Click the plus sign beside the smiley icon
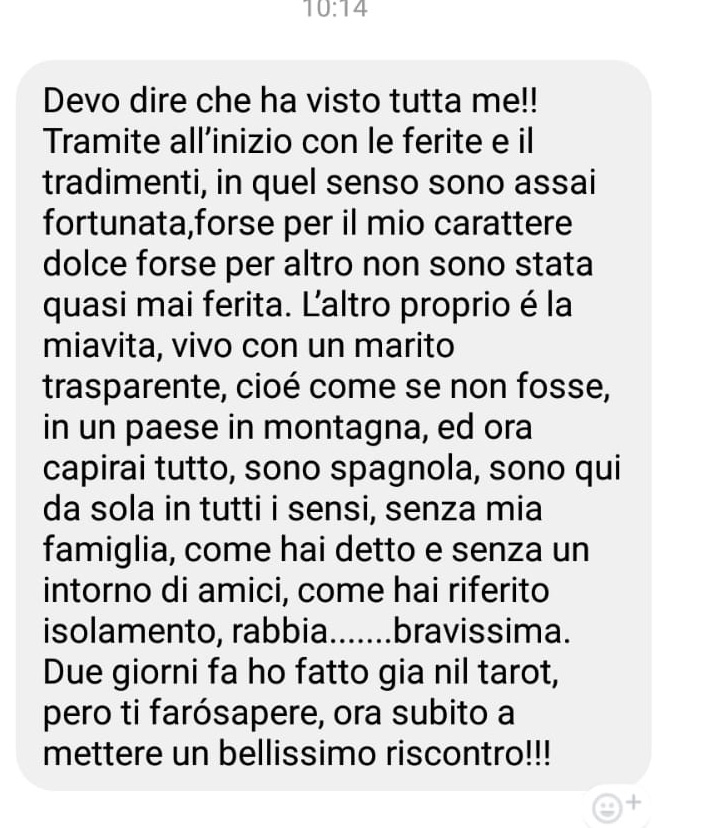Screen dimensions: 708x828 (x=633, y=803)
